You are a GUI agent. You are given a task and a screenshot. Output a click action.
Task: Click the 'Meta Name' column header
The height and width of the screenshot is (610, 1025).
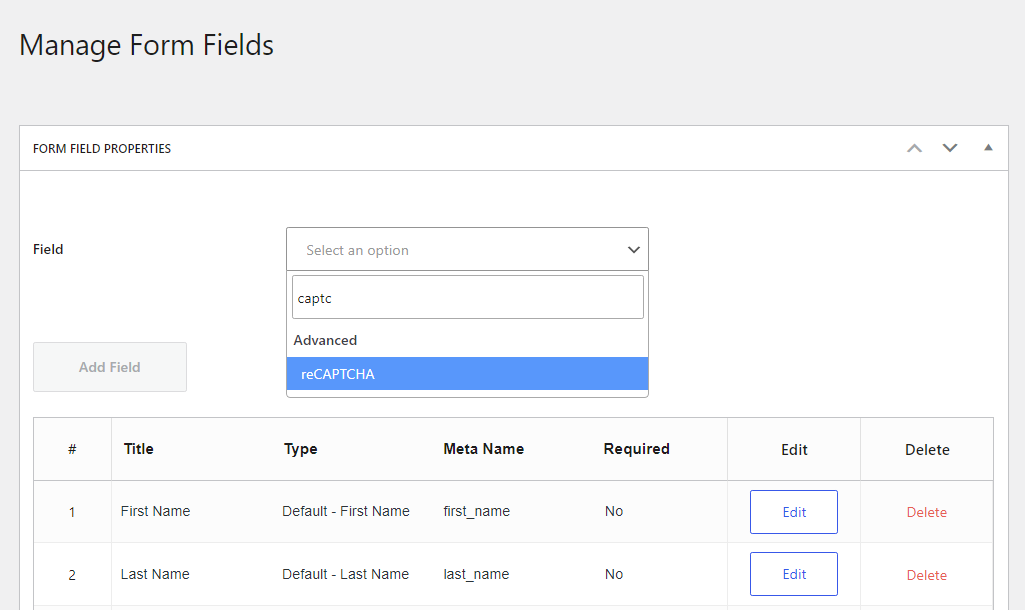pyautogui.click(x=484, y=449)
